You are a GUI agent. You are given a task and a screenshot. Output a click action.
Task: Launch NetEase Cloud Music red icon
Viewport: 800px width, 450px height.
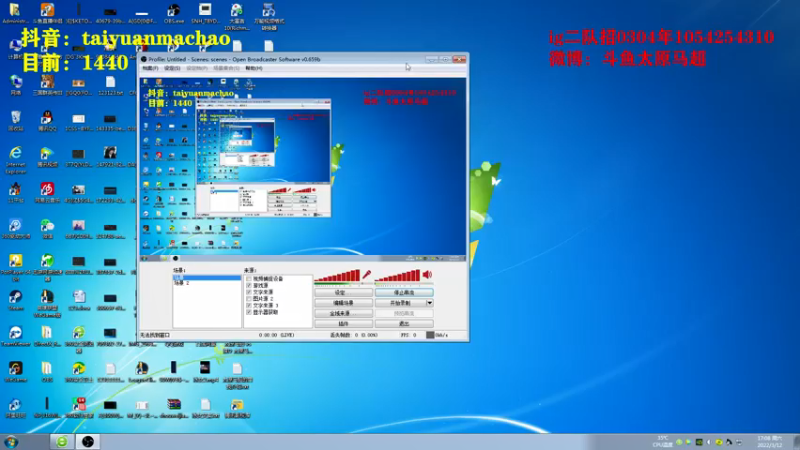tap(47, 193)
